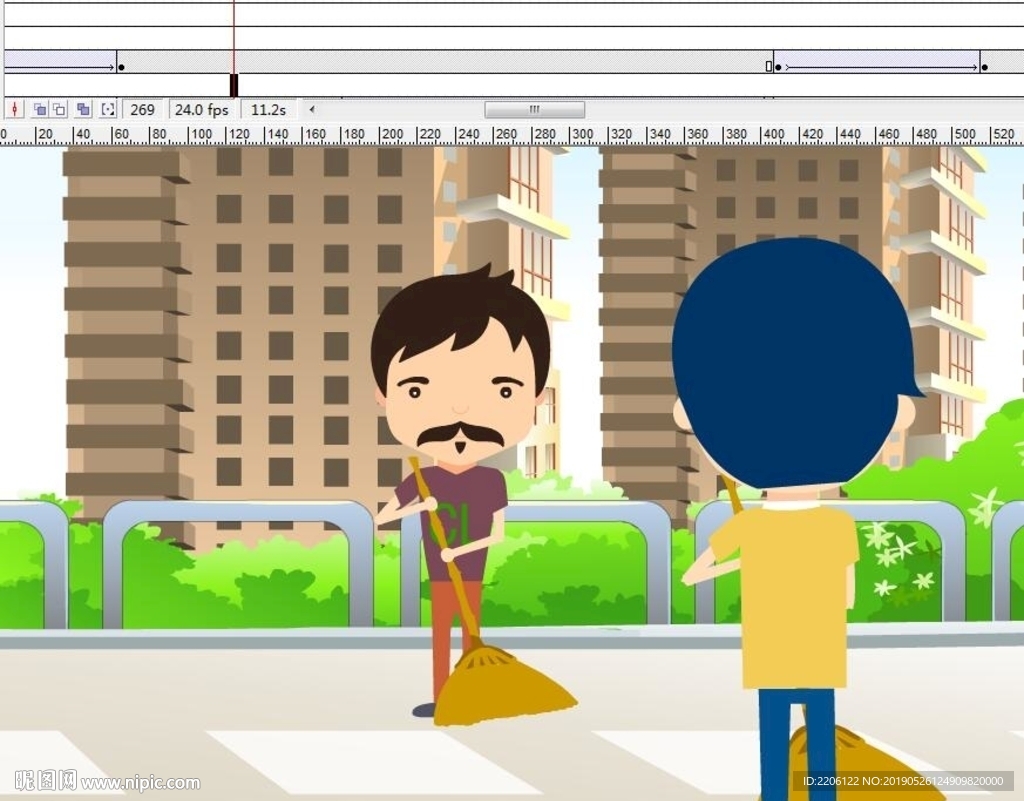Open the Modify Onion Markers menu
1024x801 pixels.
(x=108, y=110)
